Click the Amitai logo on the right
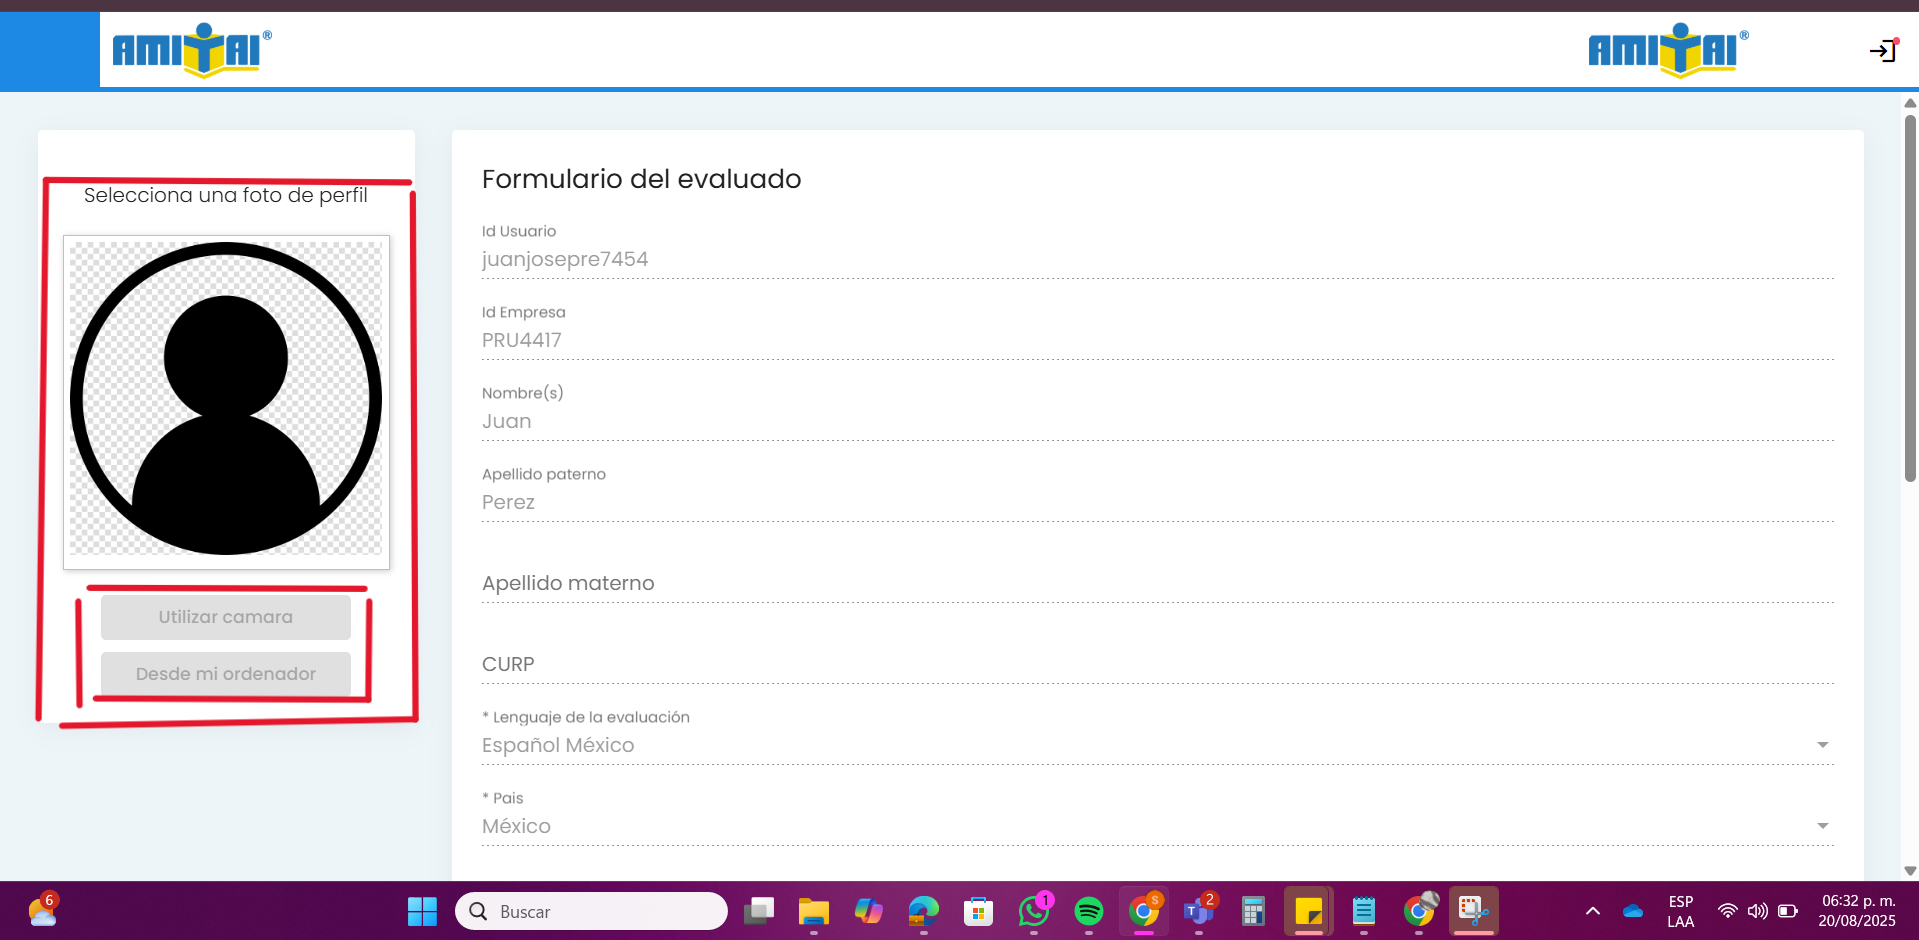 point(1667,50)
